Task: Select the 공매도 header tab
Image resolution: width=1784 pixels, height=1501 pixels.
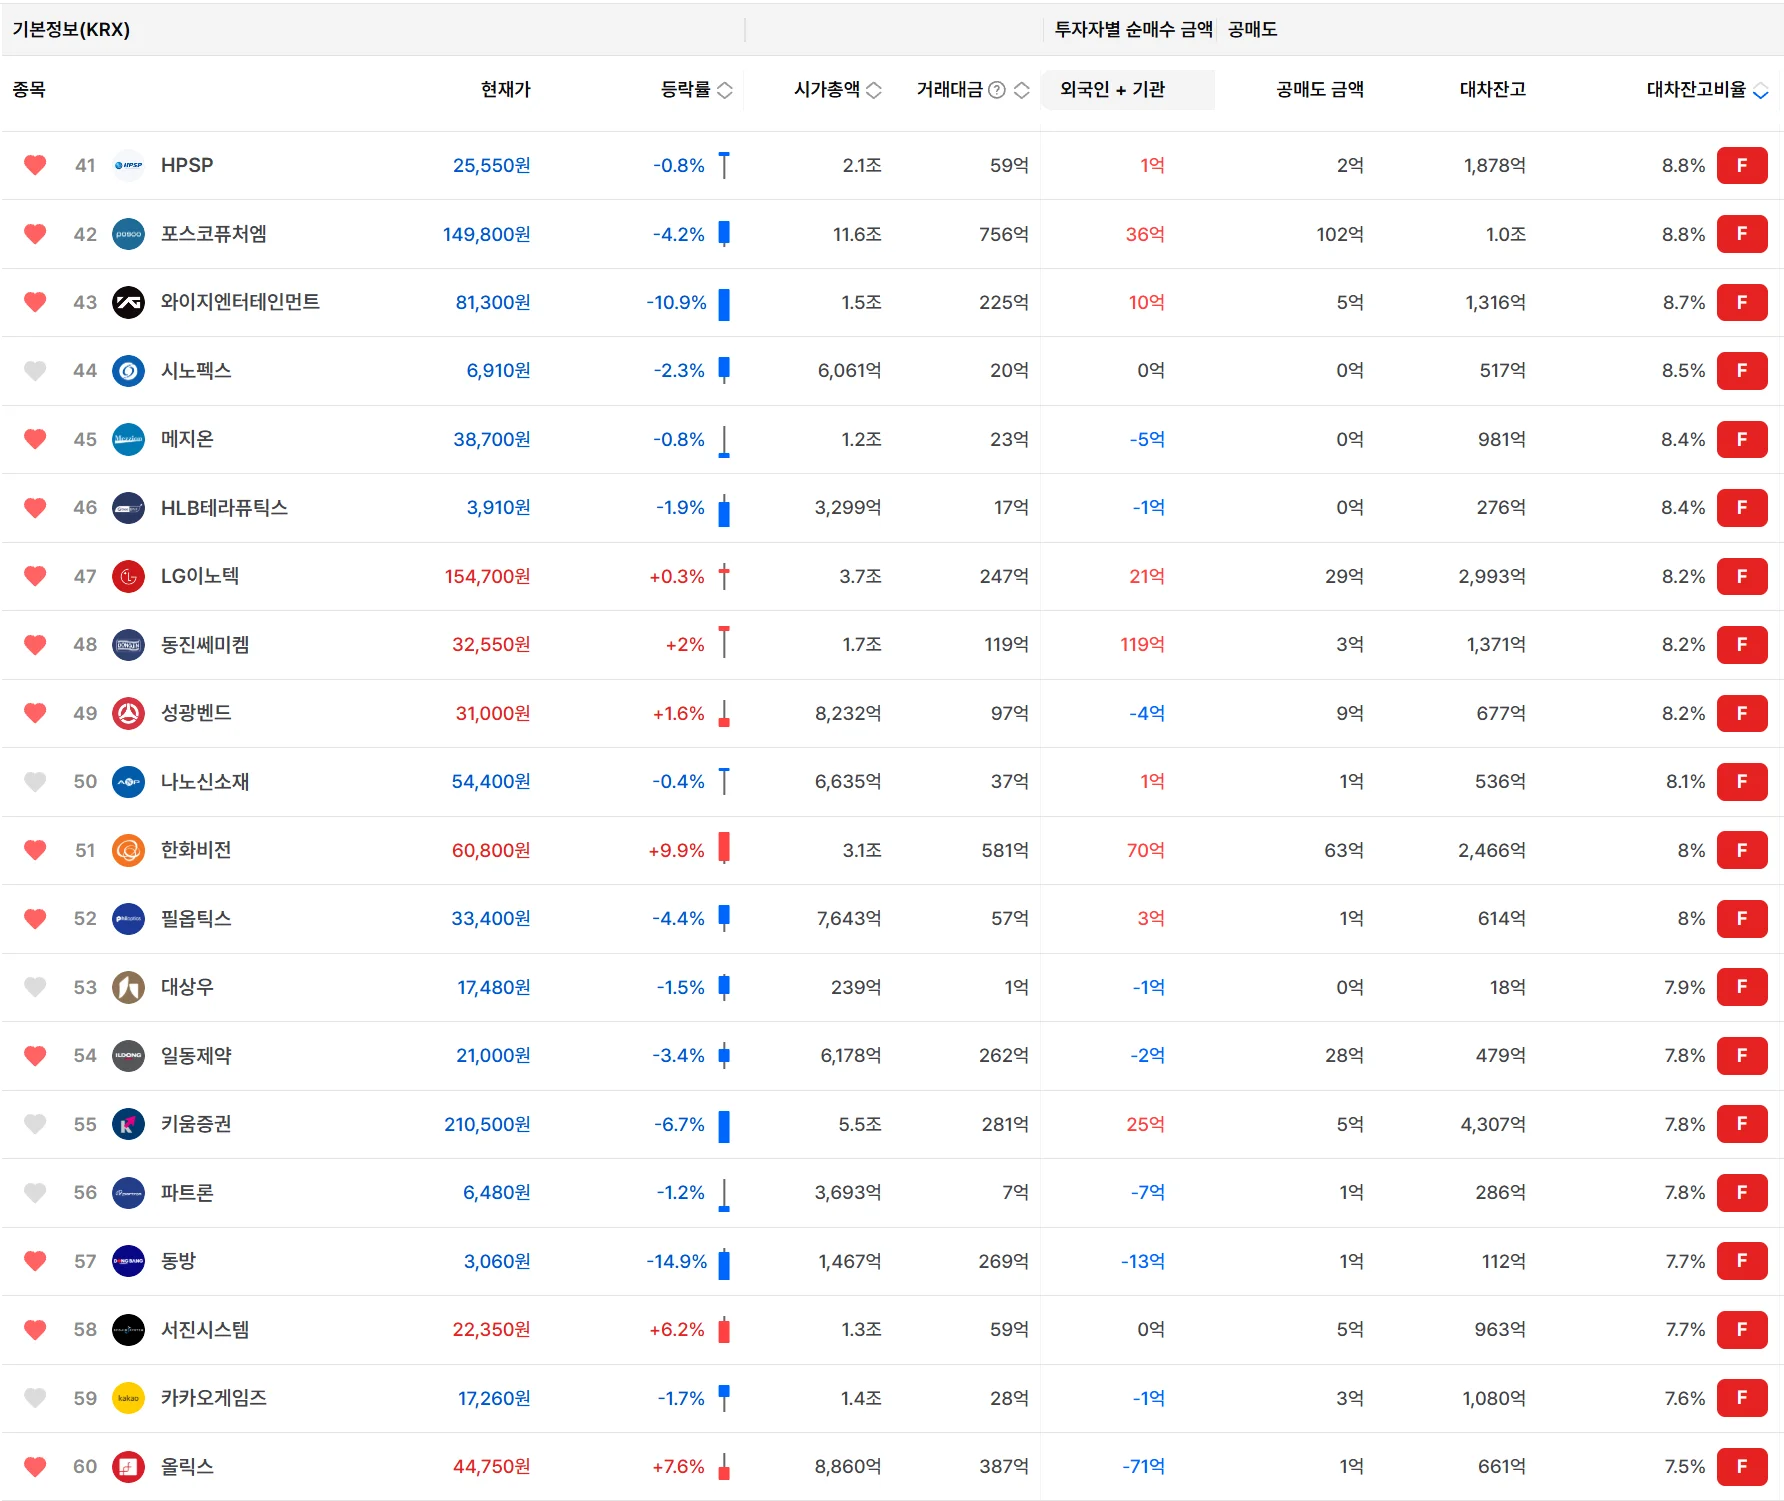Action: 1252,30
